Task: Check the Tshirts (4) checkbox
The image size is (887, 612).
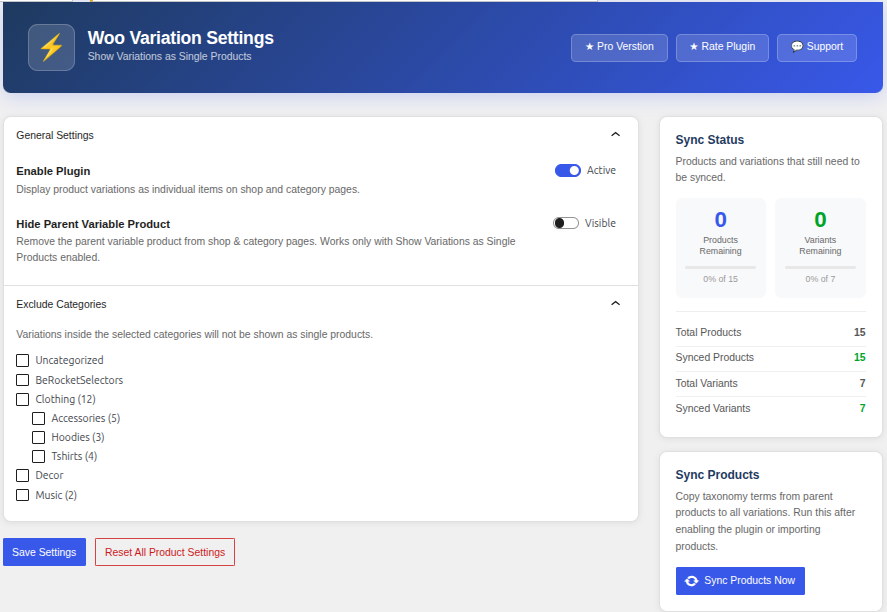Action: pos(37,456)
